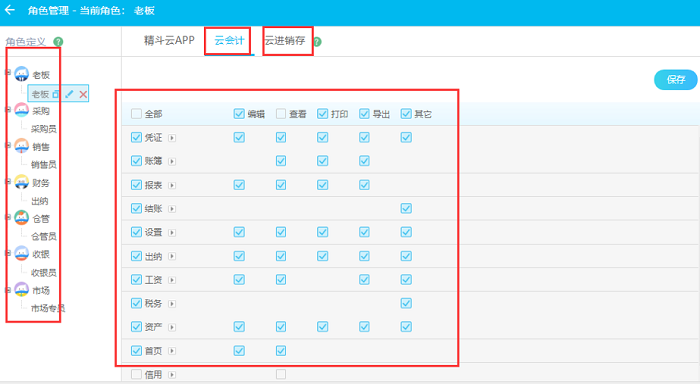Delete 老板 role with the red X icon
The height and width of the screenshot is (384, 700).
(x=83, y=94)
